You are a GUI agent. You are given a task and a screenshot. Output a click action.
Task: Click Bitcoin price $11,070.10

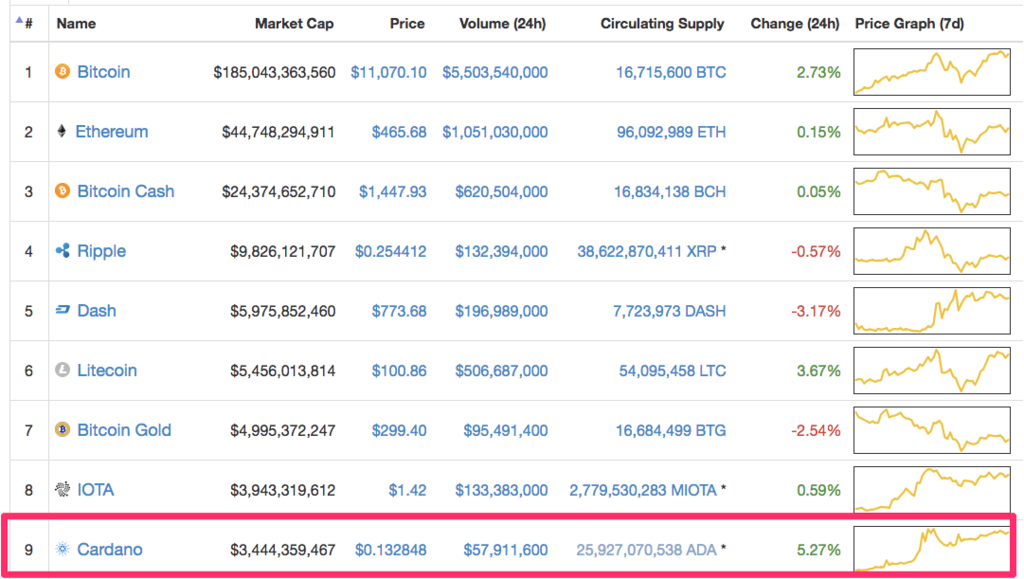point(389,72)
